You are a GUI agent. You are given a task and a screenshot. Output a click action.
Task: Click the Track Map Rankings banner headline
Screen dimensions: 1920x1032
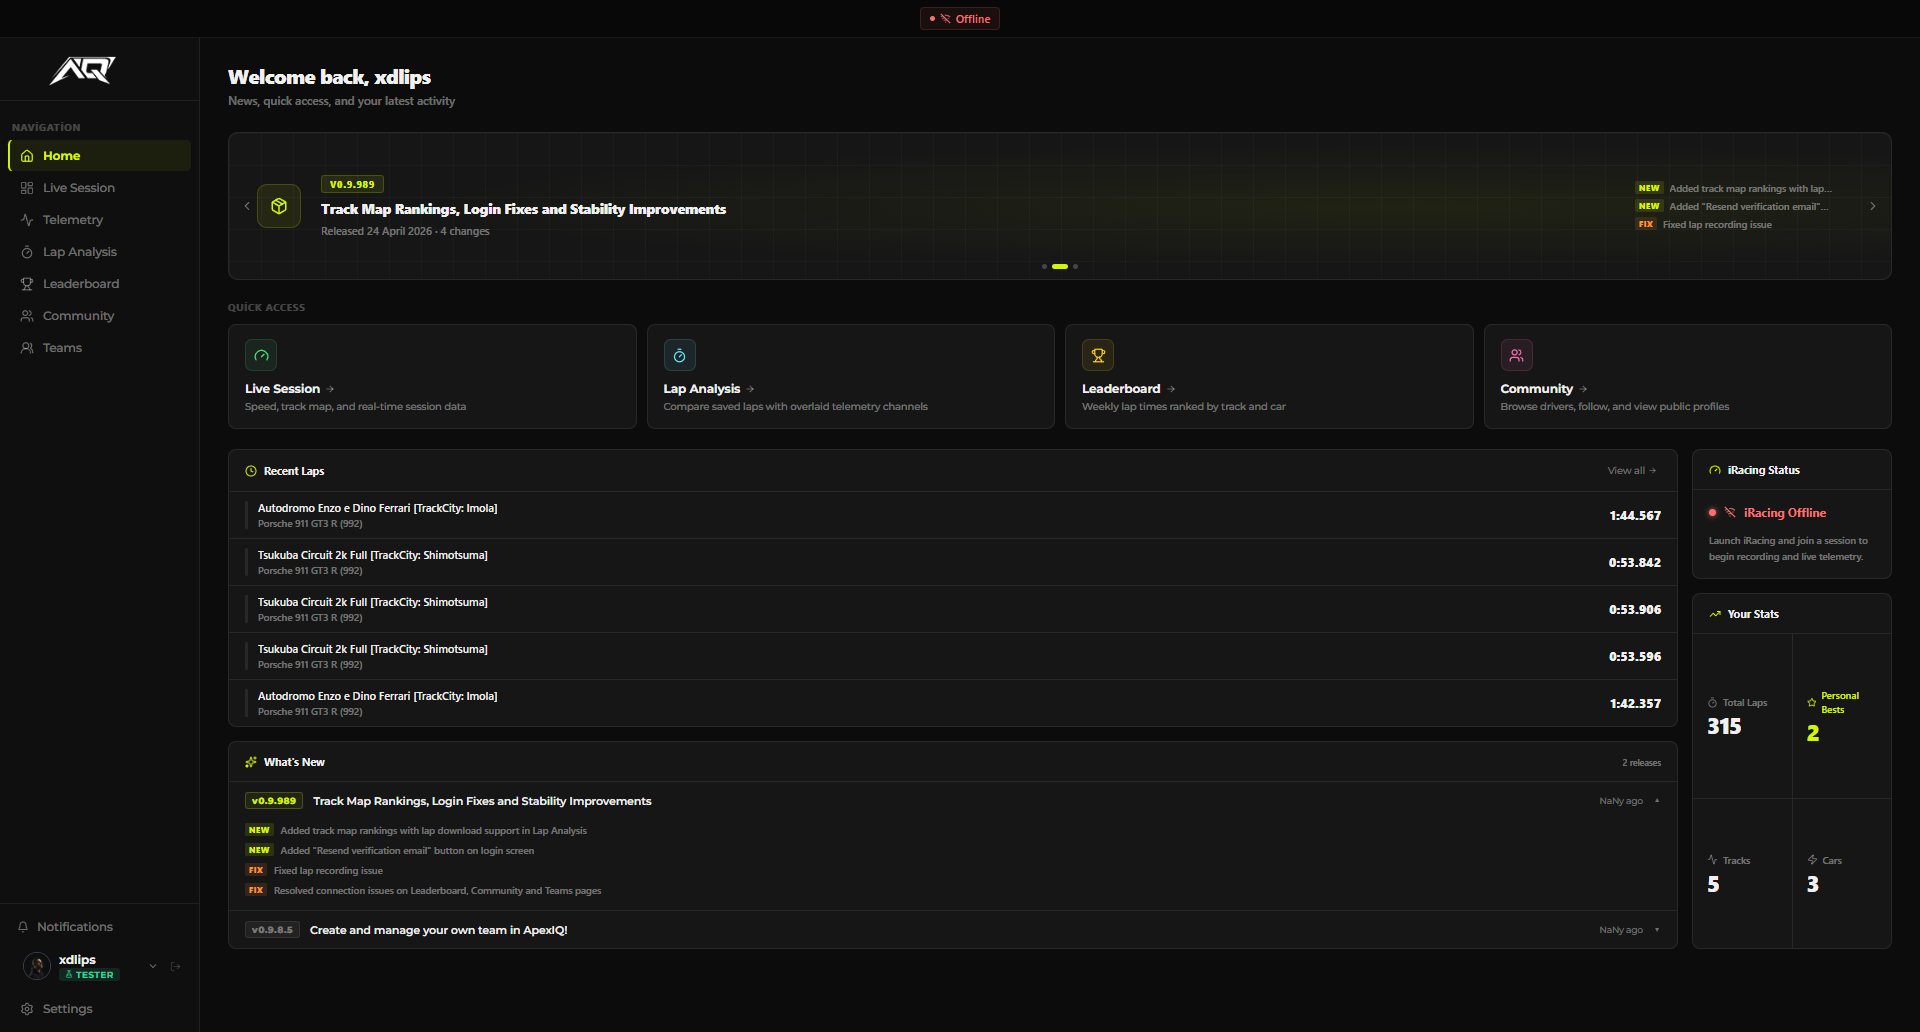(x=523, y=209)
